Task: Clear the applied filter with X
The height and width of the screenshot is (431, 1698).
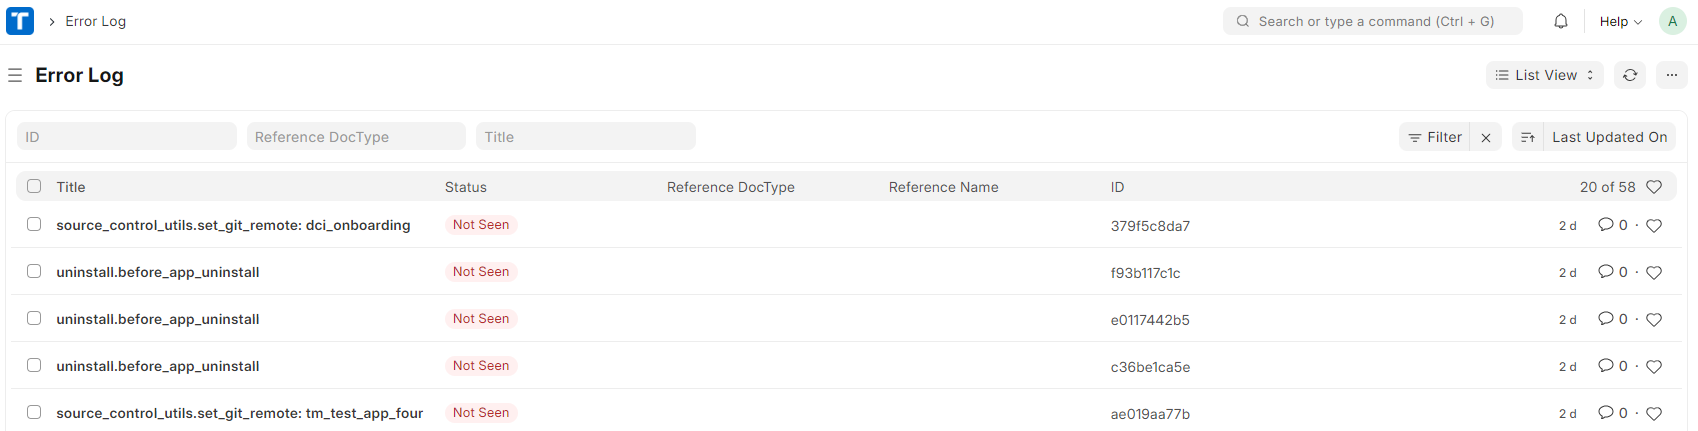Action: (1486, 138)
